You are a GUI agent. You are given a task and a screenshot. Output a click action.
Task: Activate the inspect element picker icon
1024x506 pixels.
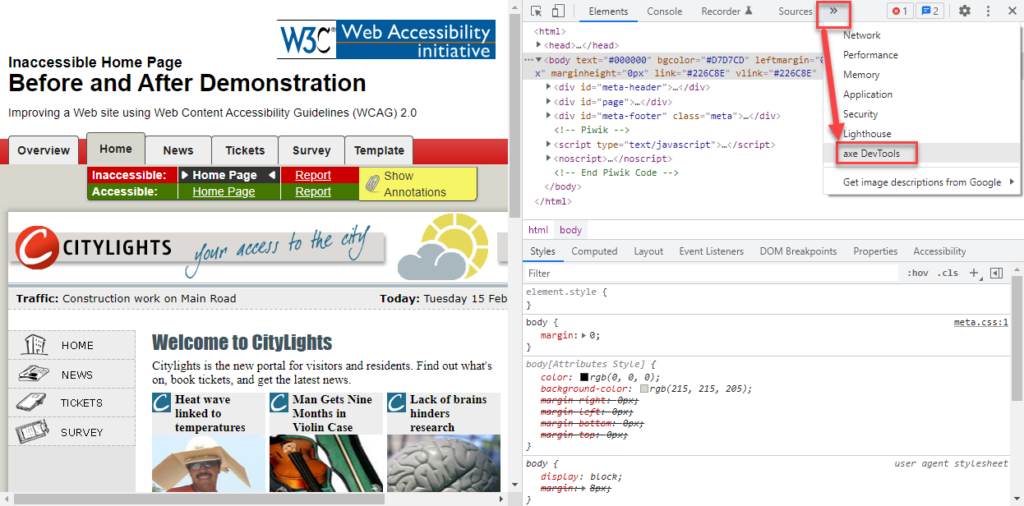(x=536, y=11)
